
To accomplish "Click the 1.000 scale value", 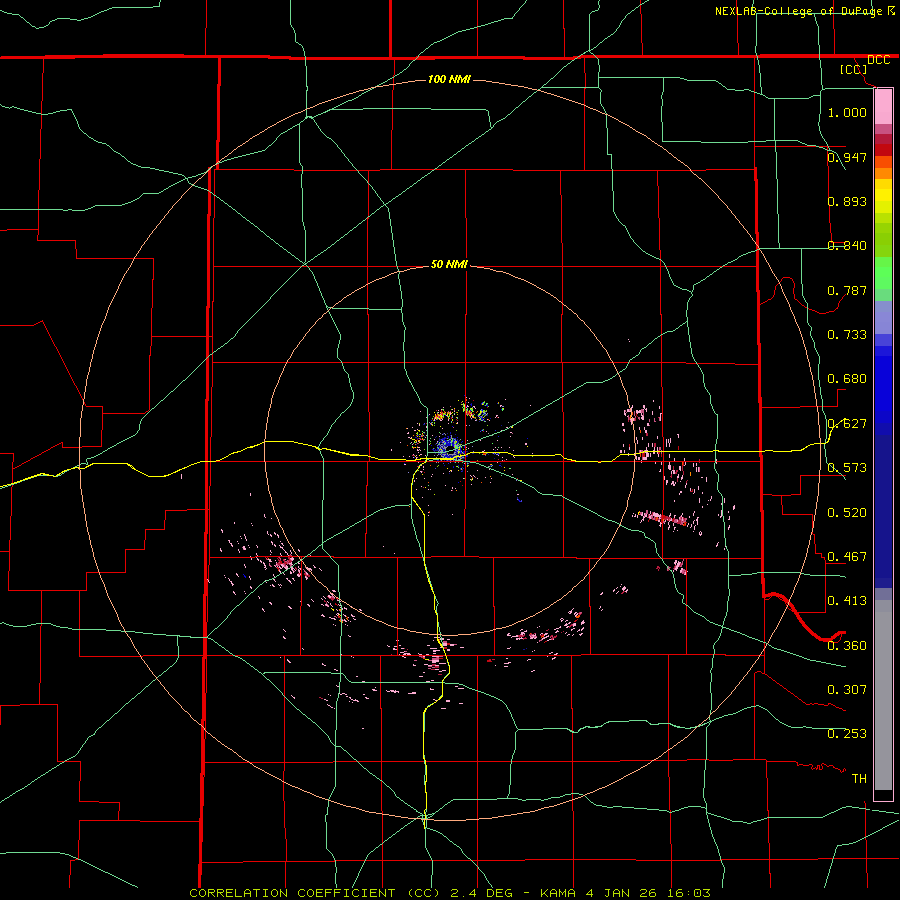I will pyautogui.click(x=847, y=112).
